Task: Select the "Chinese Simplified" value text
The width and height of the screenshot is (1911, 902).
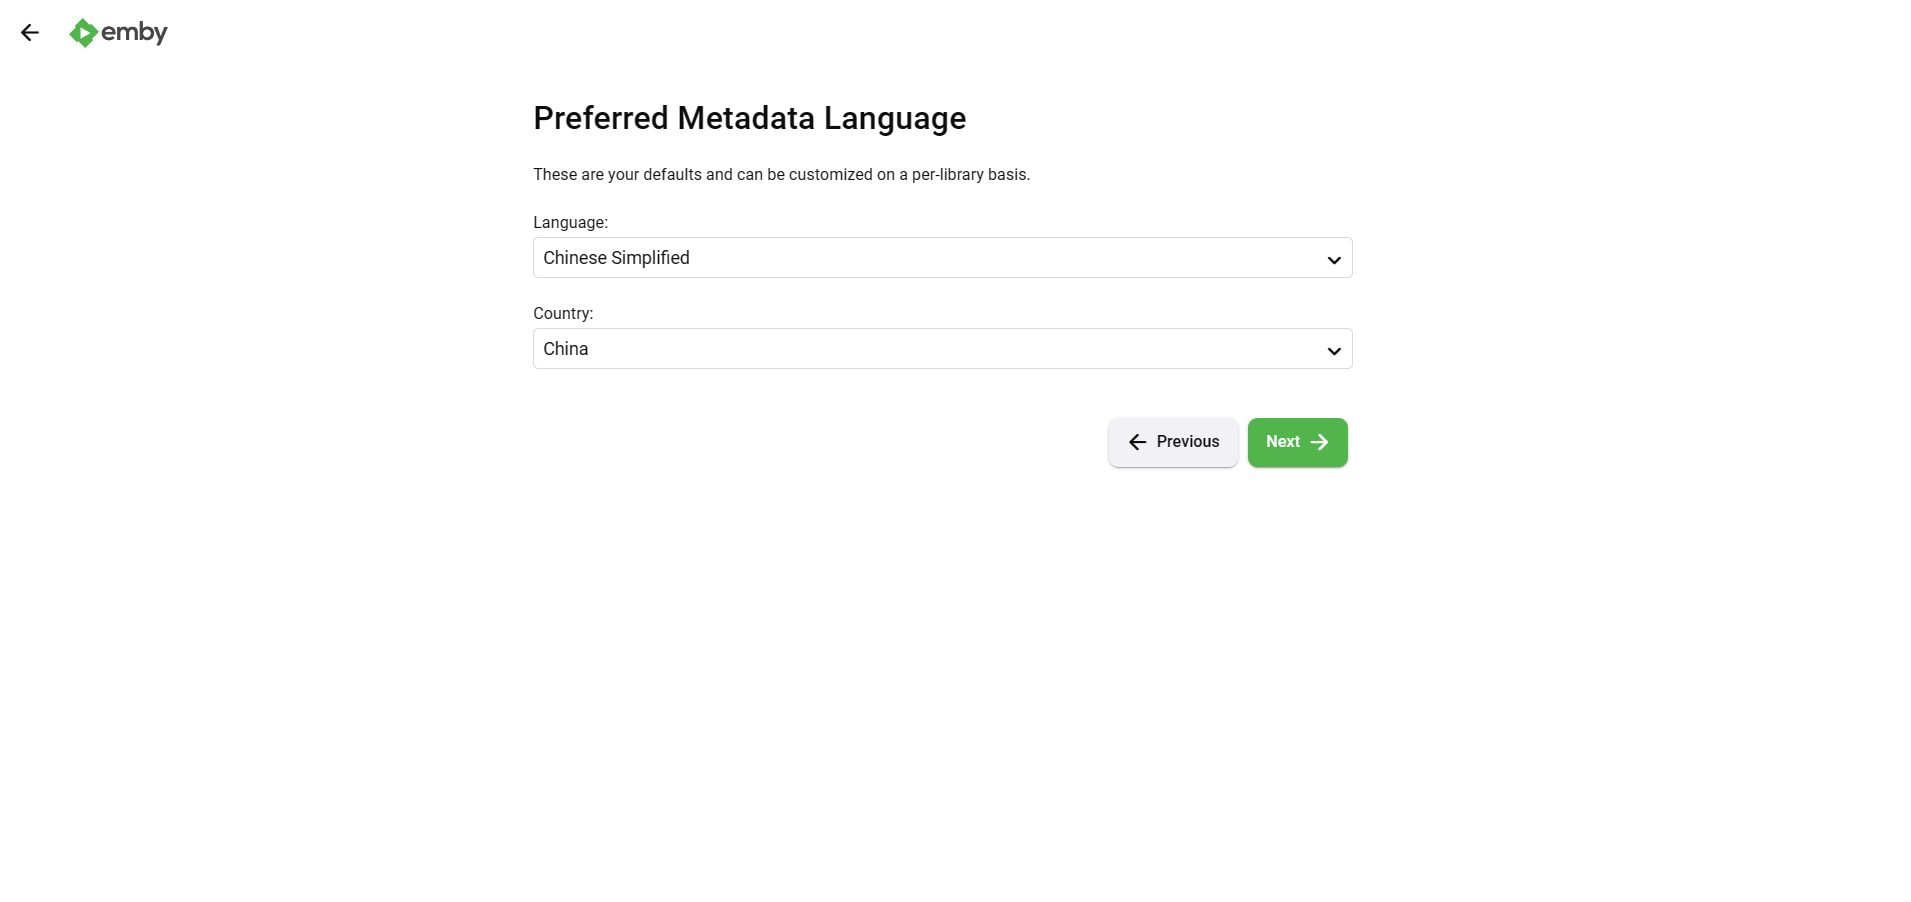Action: pyautogui.click(x=616, y=258)
